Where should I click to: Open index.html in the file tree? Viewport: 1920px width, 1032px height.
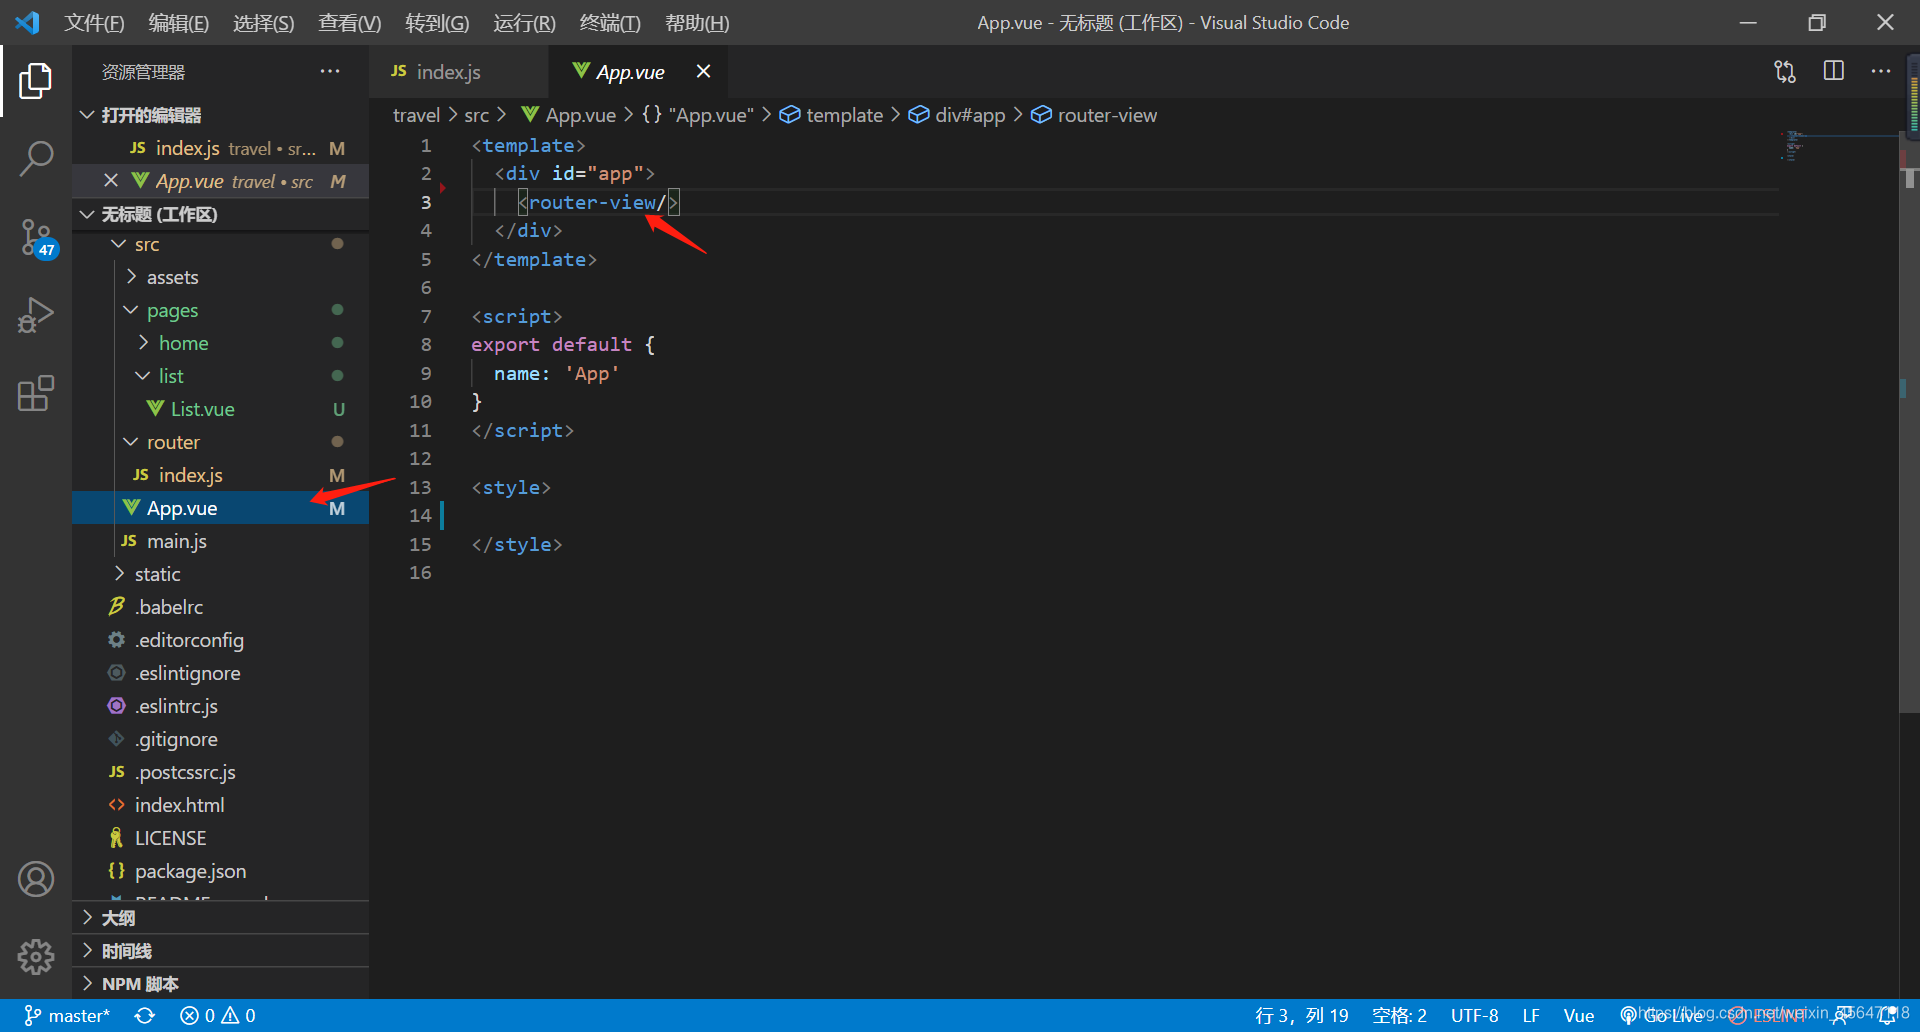[220, 805]
